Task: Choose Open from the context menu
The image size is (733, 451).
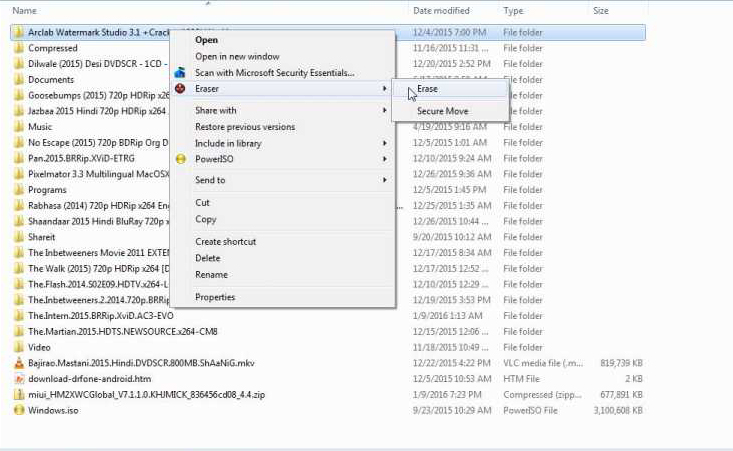Action: (x=206, y=40)
